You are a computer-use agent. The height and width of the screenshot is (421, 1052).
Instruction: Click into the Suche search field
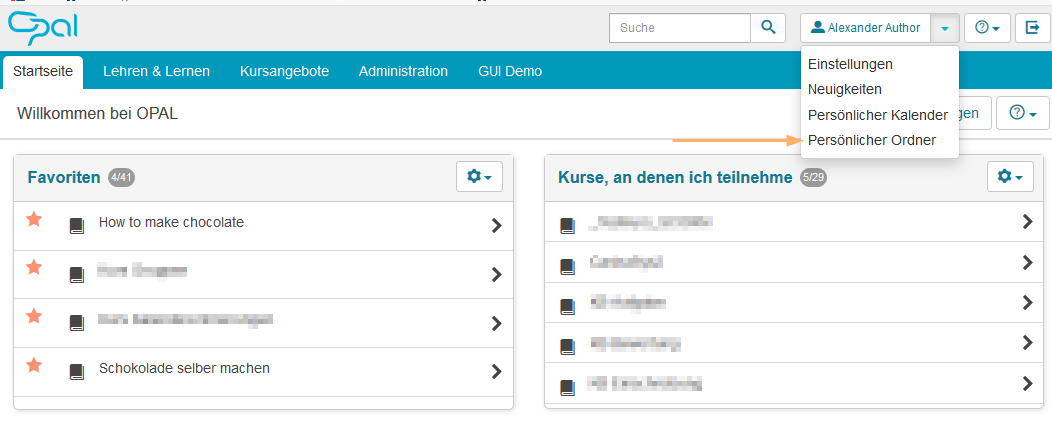tap(680, 28)
